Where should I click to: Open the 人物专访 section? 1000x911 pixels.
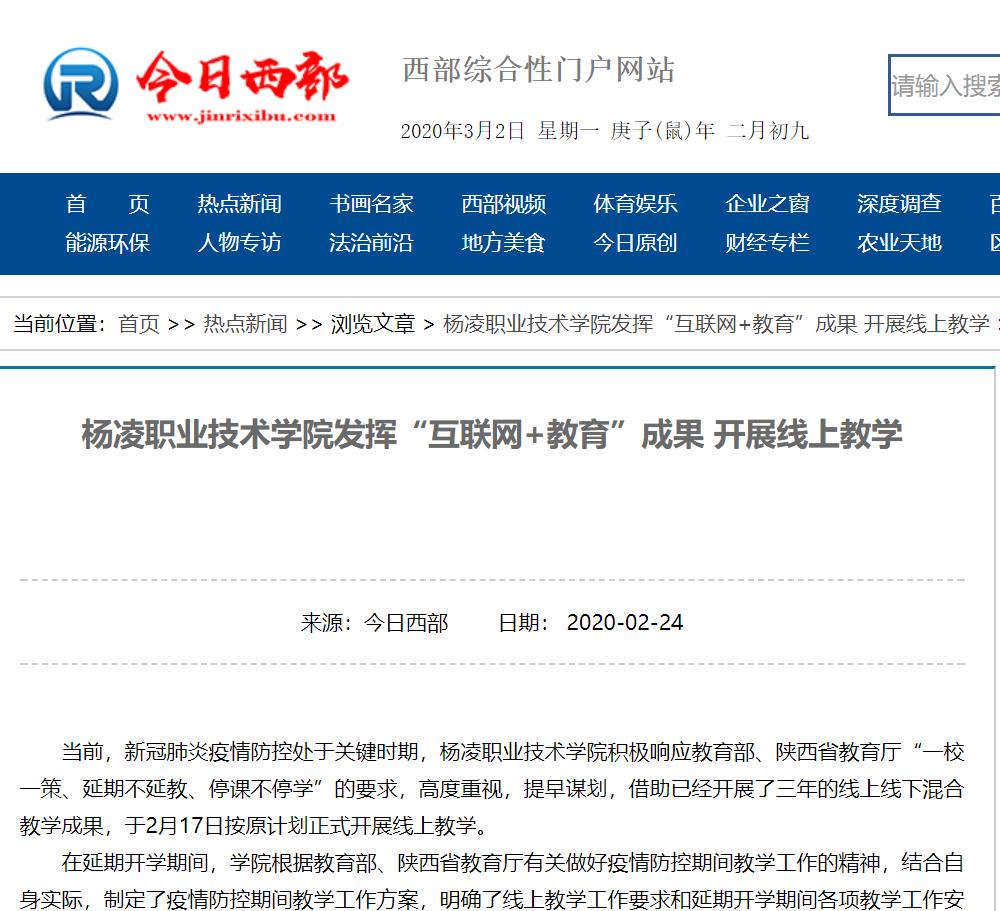coord(239,242)
